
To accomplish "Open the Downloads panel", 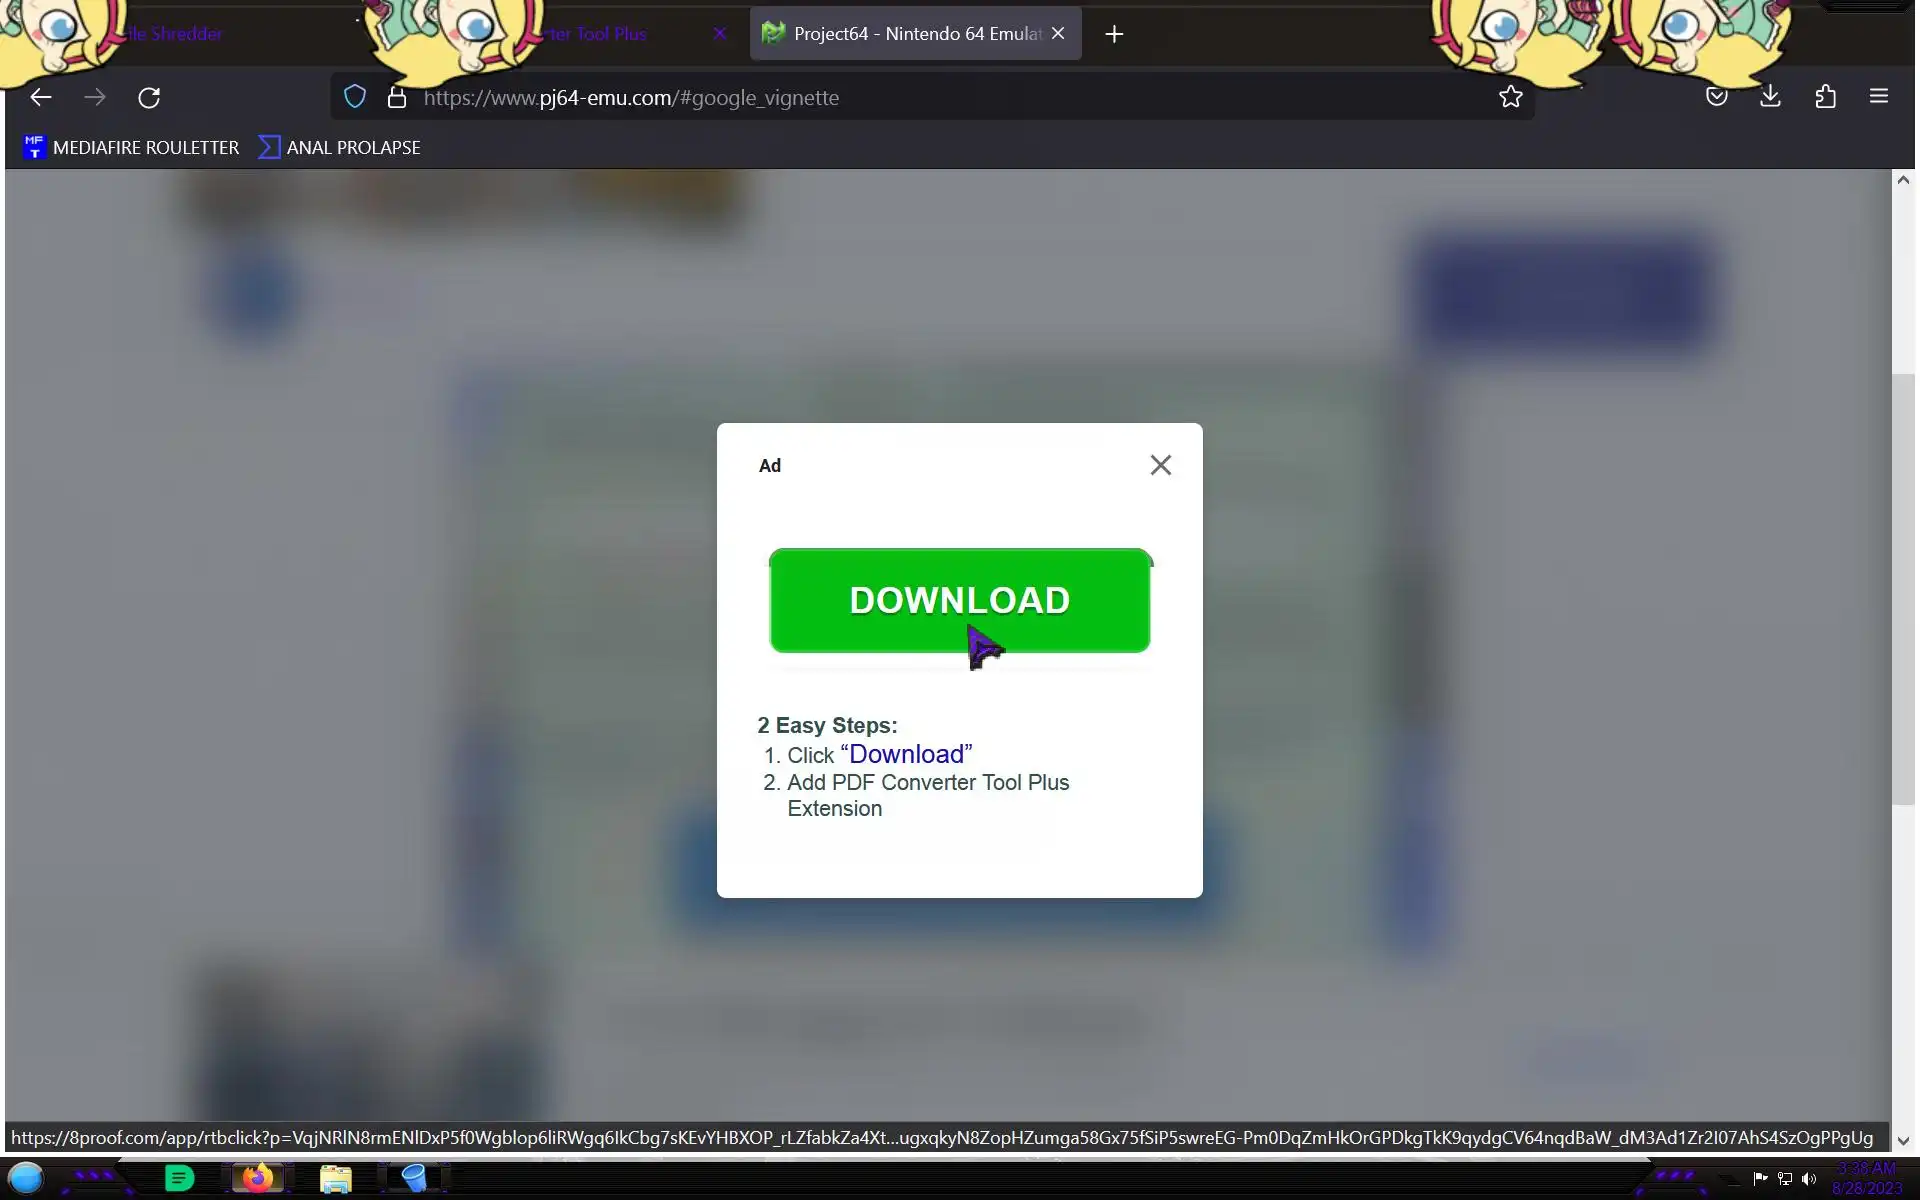I will tap(1770, 97).
